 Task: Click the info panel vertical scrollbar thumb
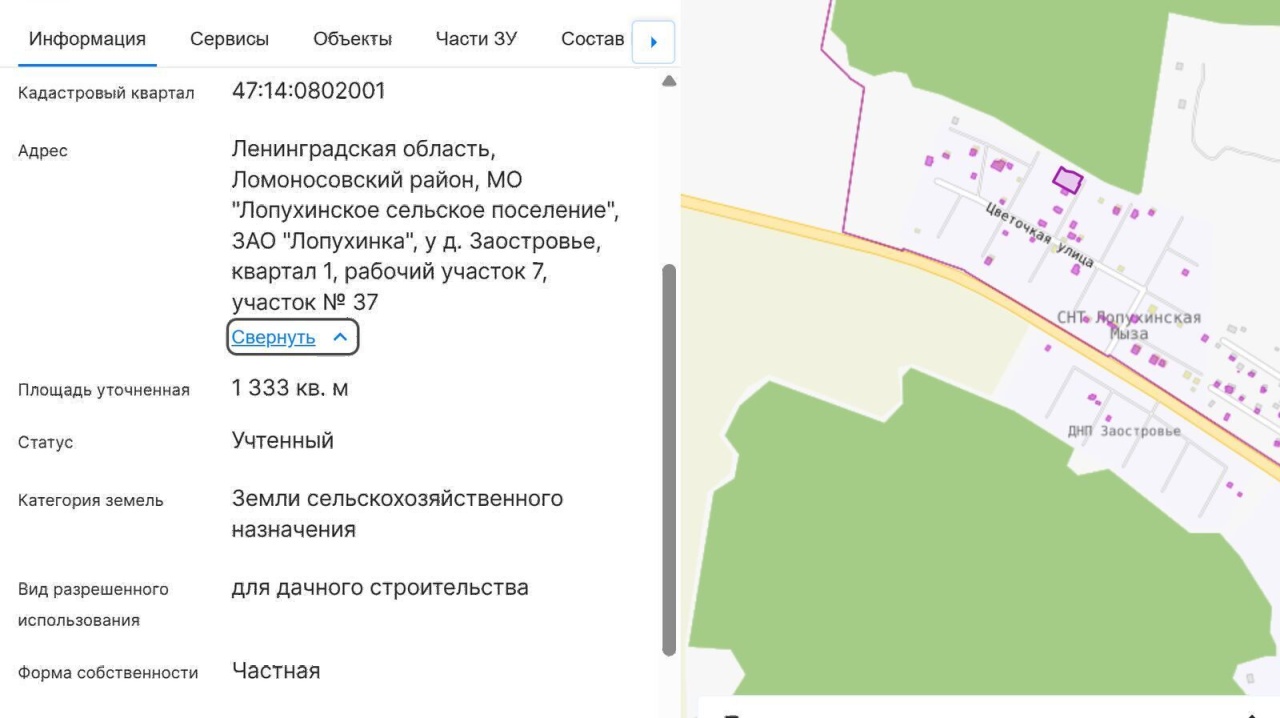point(669,460)
